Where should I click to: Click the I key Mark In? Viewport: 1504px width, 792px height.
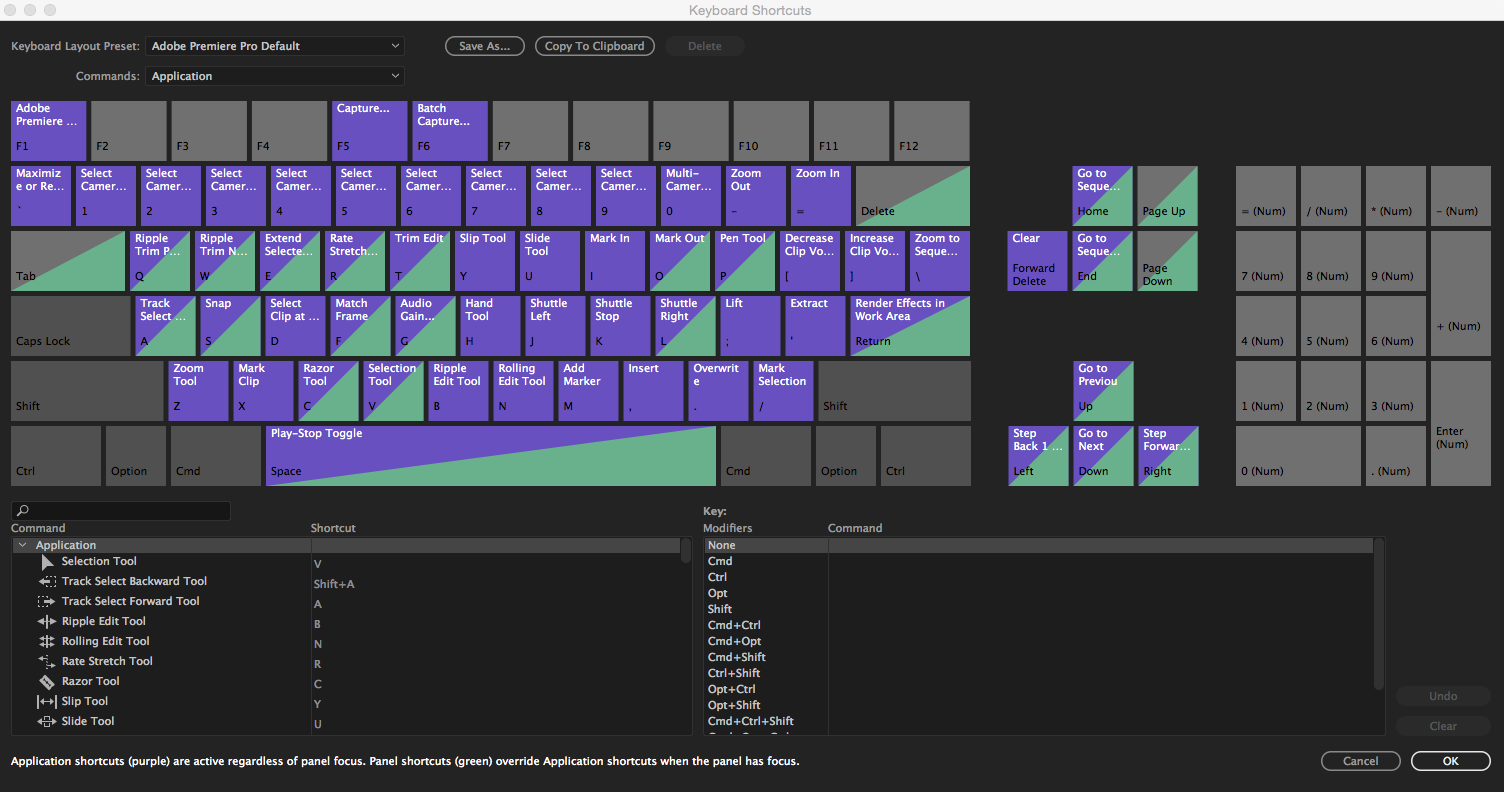[615, 261]
